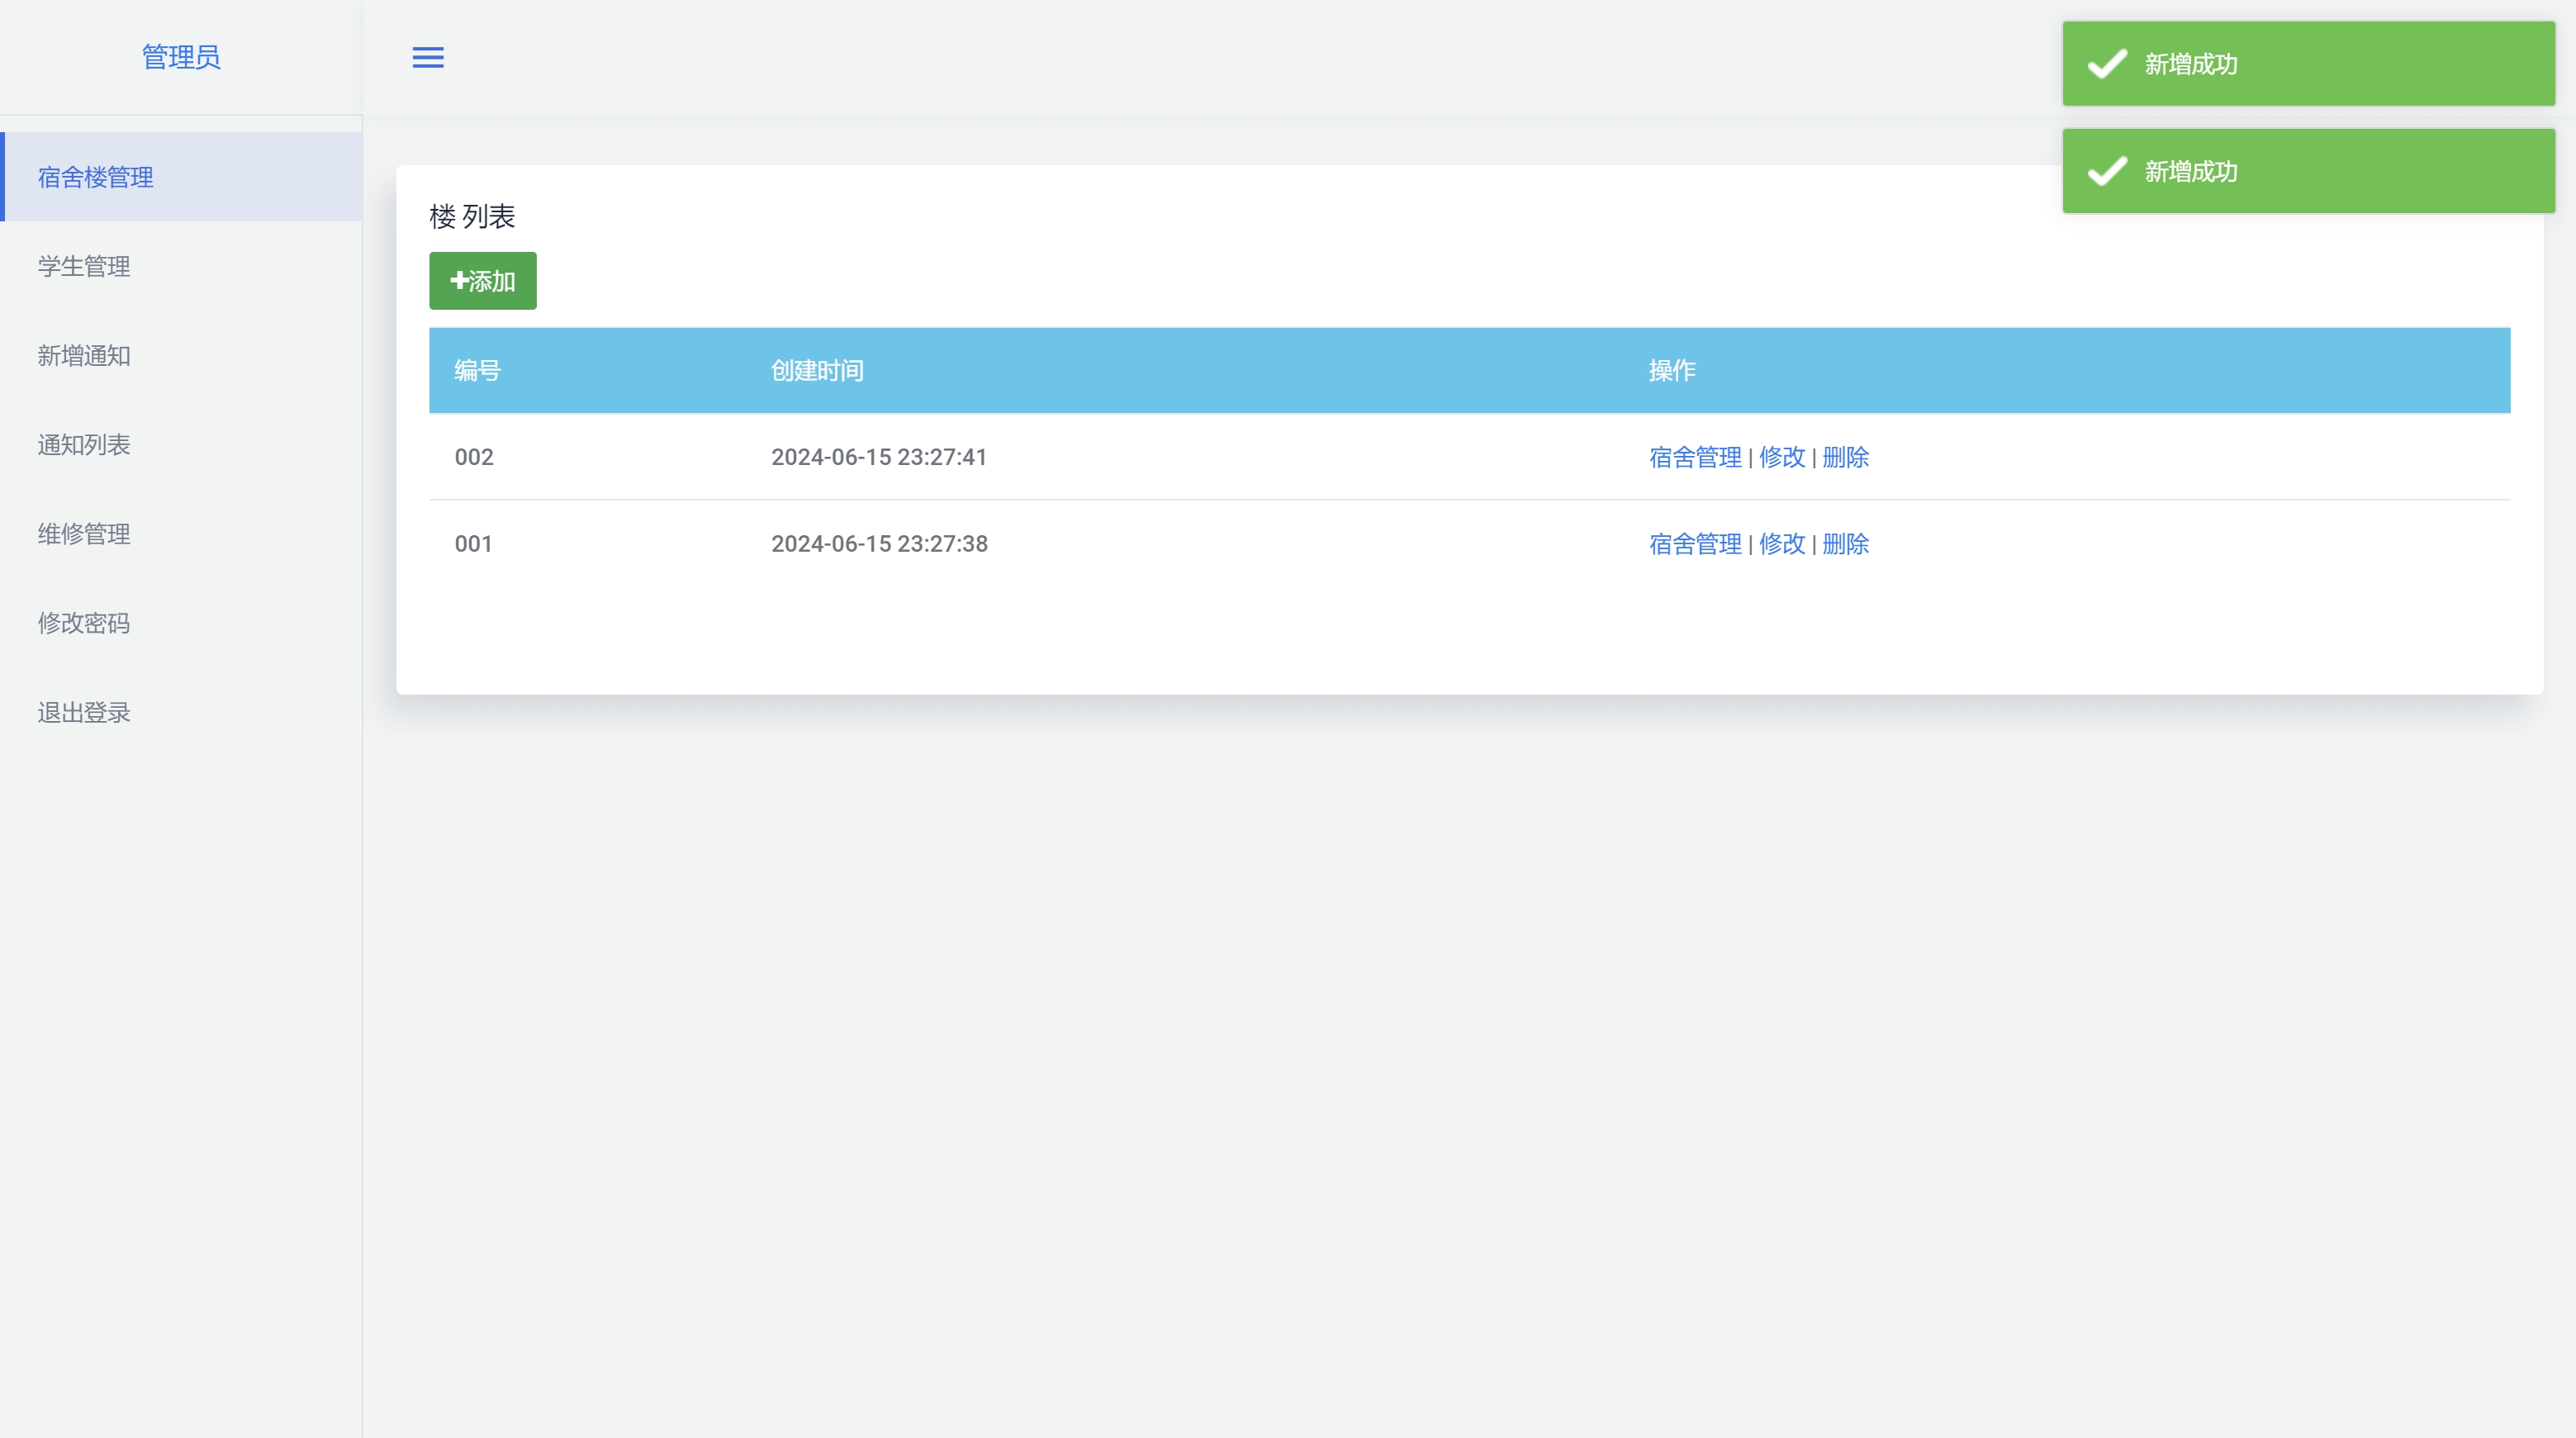The image size is (2576, 1438).
Task: Go to 通知列表 sidebar item
Action: [84, 445]
